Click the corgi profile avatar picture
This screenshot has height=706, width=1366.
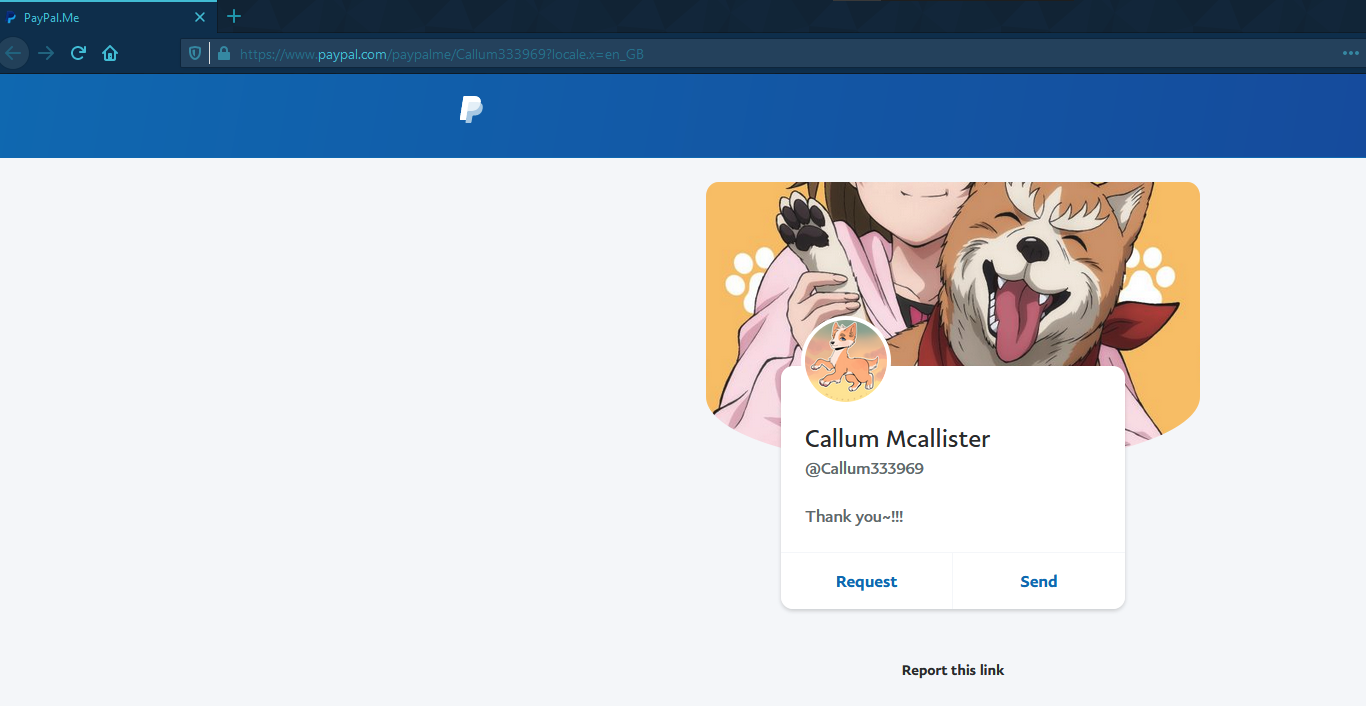click(x=846, y=361)
